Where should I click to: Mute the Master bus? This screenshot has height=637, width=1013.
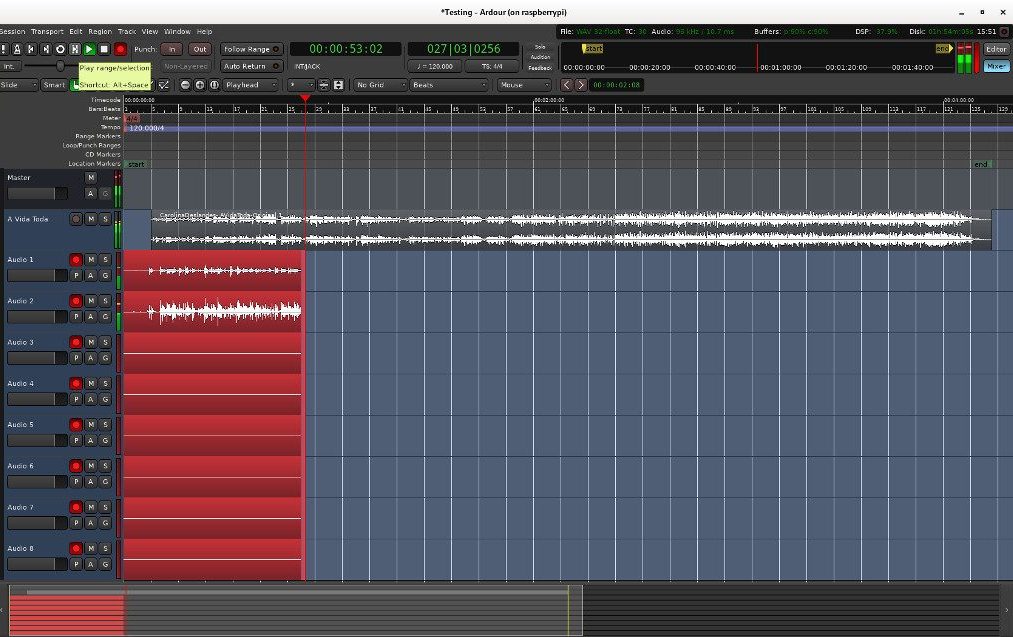pyautogui.click(x=91, y=178)
